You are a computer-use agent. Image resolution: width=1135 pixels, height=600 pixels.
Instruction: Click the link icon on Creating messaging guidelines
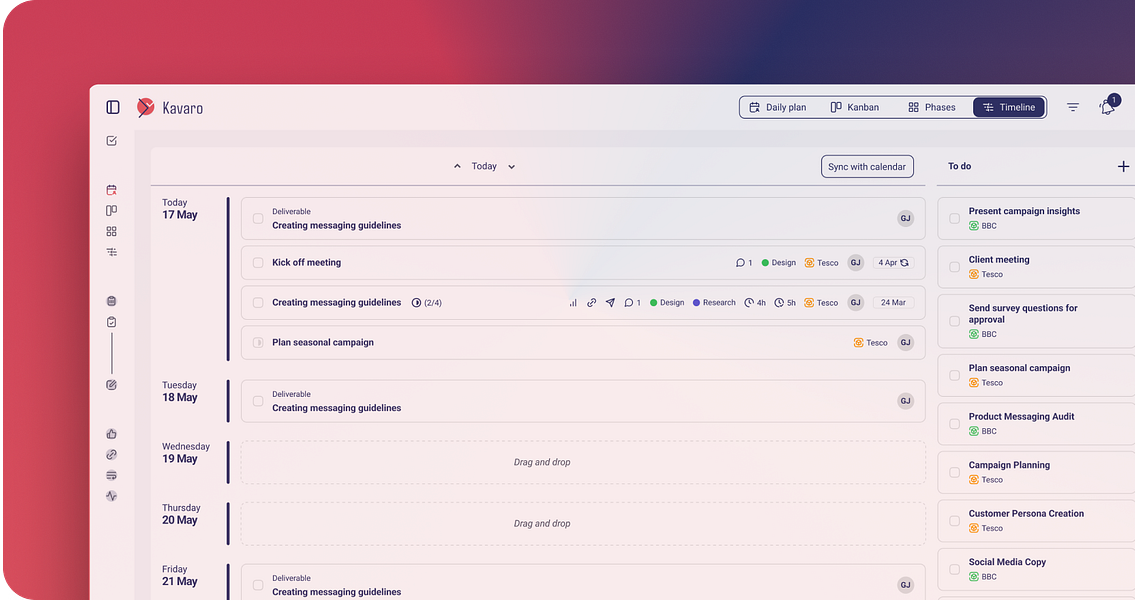click(591, 303)
